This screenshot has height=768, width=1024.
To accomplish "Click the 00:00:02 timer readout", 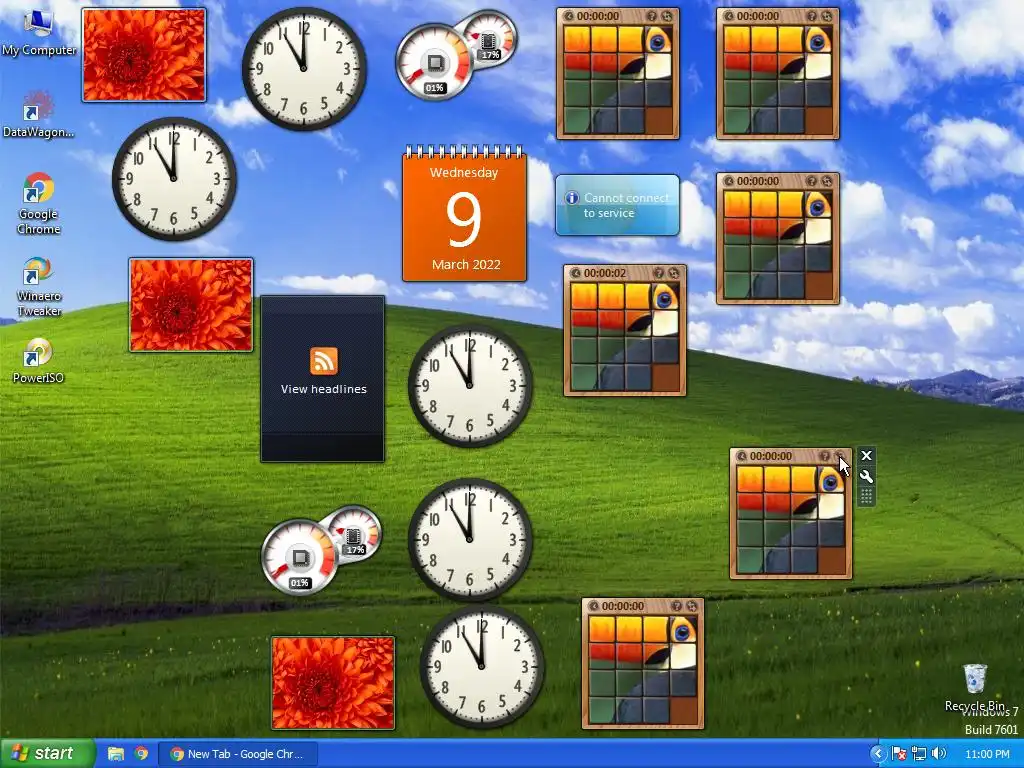I will 605,273.
